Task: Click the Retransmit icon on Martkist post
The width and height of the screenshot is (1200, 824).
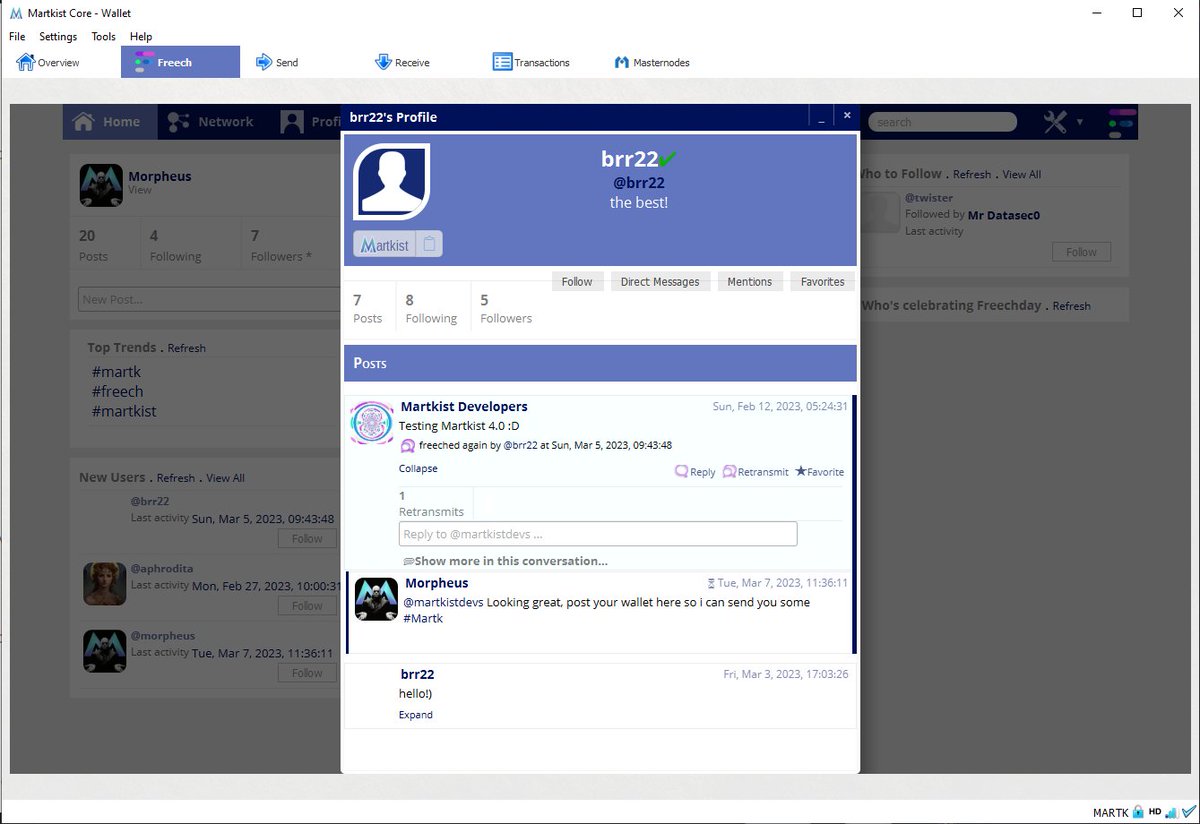Action: click(729, 471)
